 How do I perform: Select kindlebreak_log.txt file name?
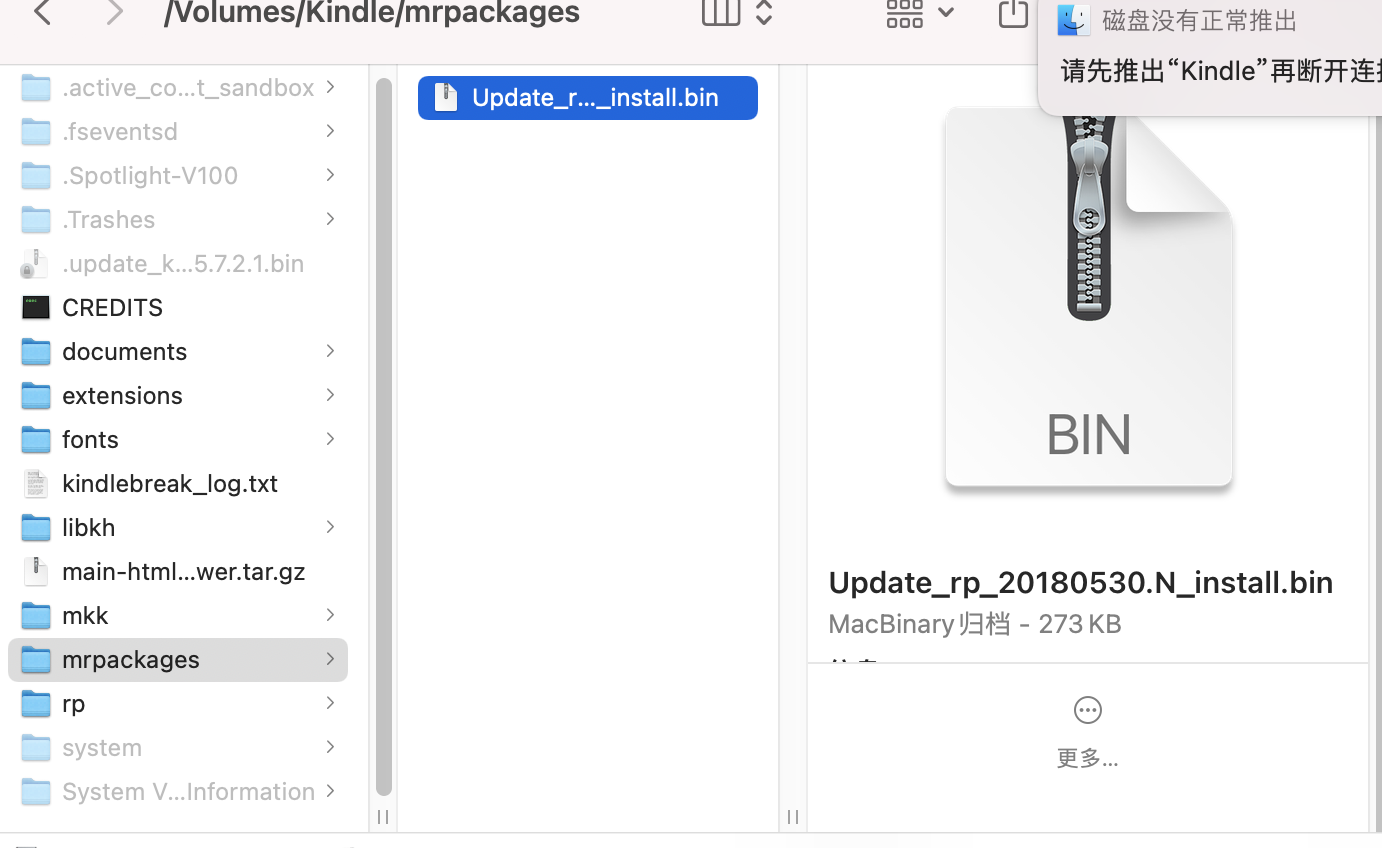pos(170,483)
